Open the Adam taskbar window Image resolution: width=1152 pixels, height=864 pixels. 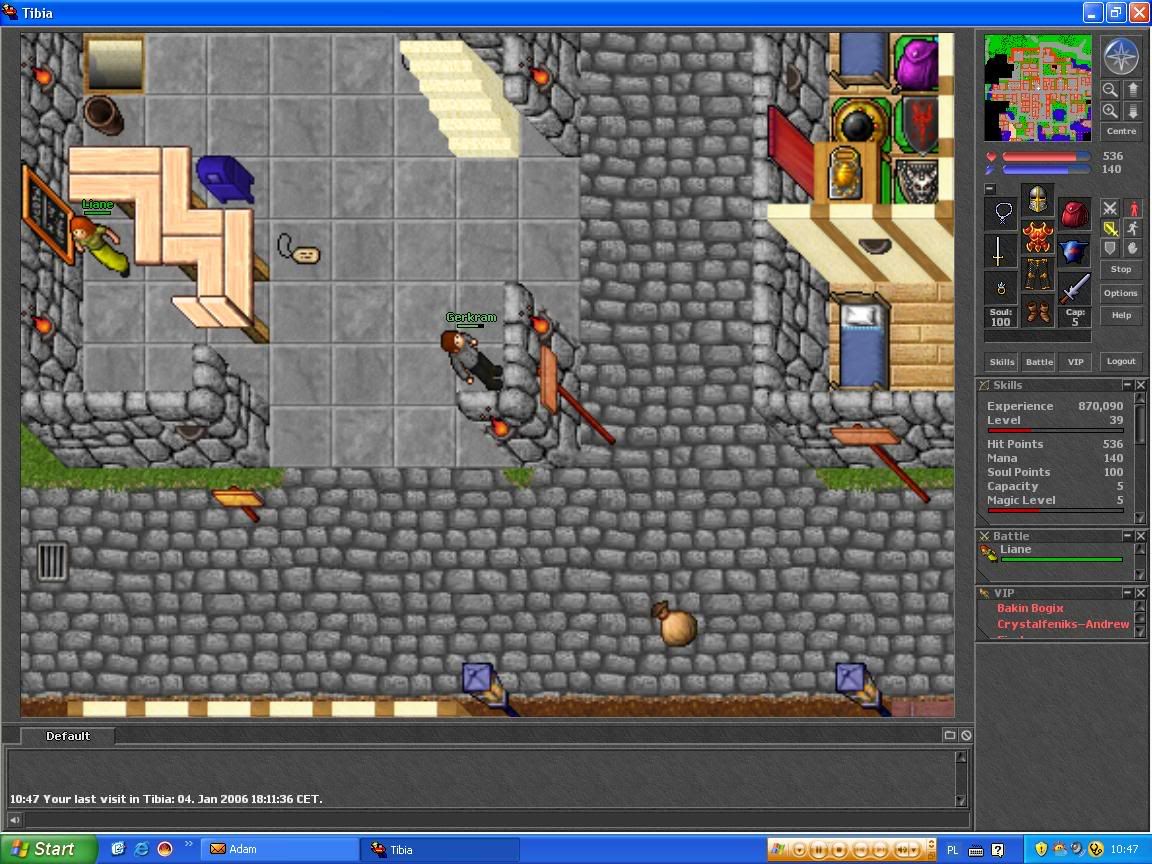coord(279,849)
